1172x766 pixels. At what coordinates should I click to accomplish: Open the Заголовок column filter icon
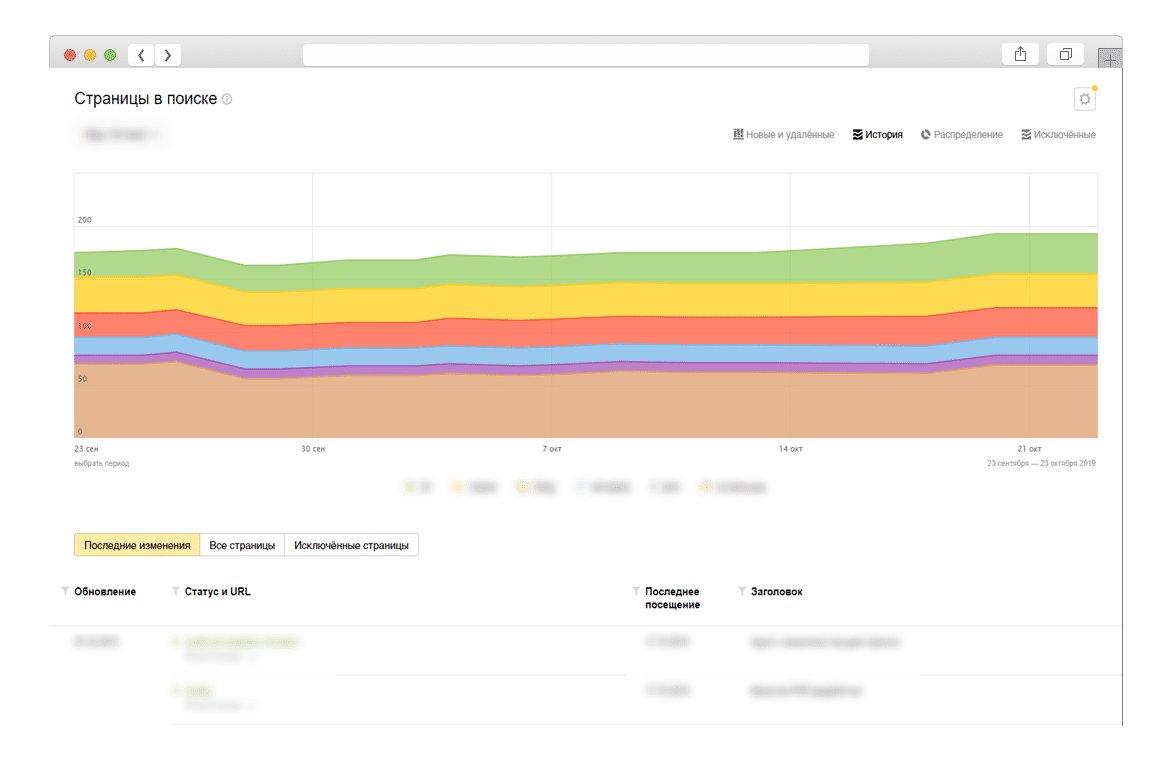[x=742, y=591]
